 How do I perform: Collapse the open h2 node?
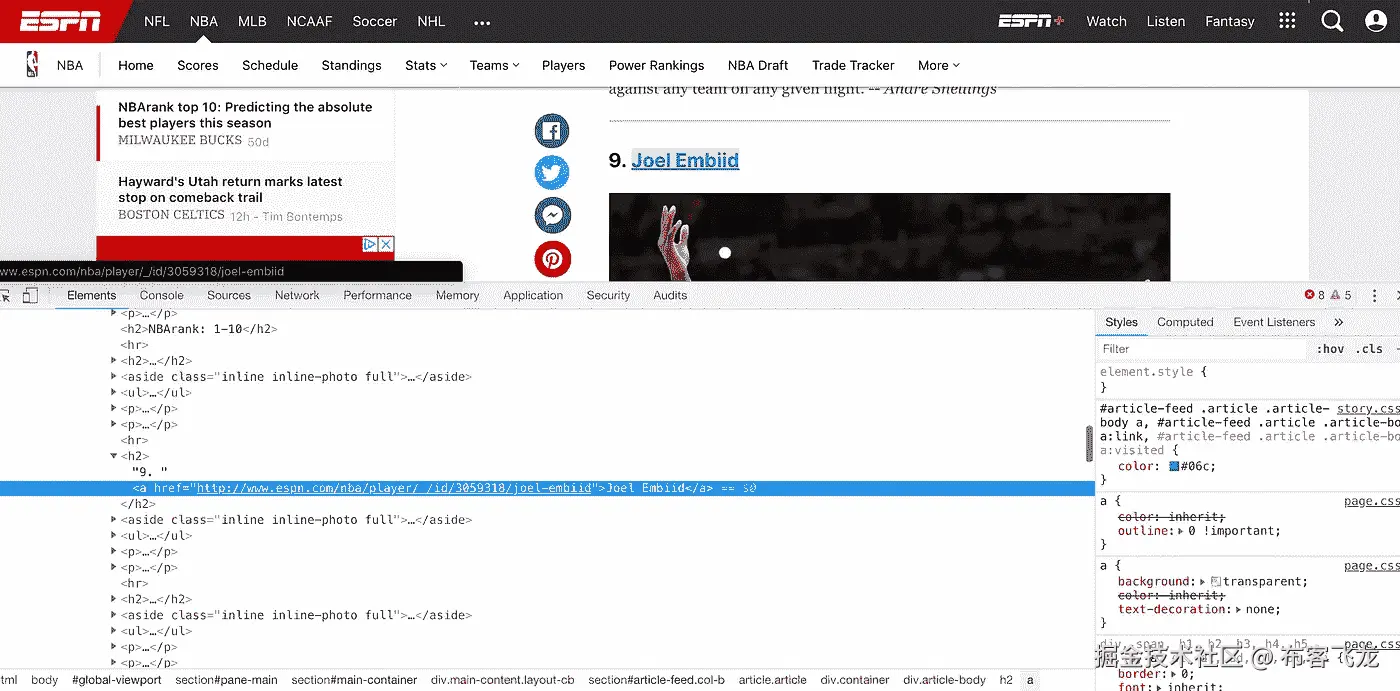pos(114,456)
